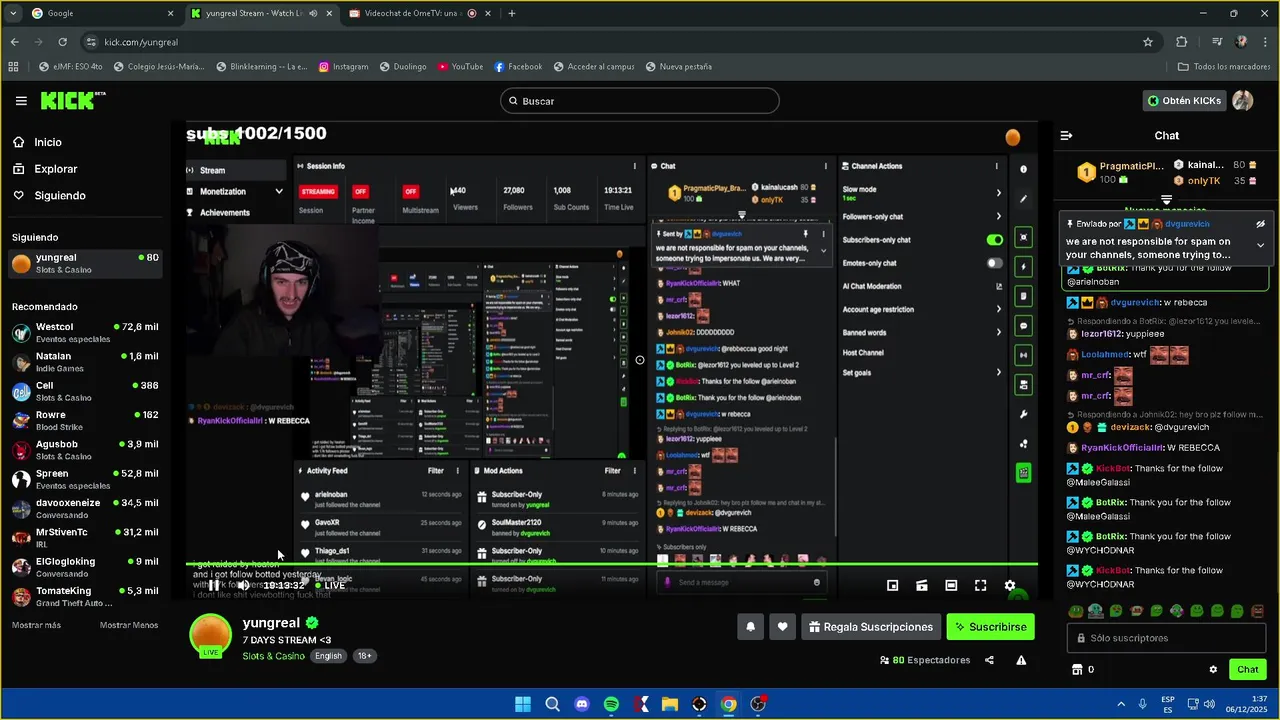Viewport: 1280px width, 720px height.
Task: Seek on the green stream progress bar
Action: pyautogui.click(x=612, y=564)
